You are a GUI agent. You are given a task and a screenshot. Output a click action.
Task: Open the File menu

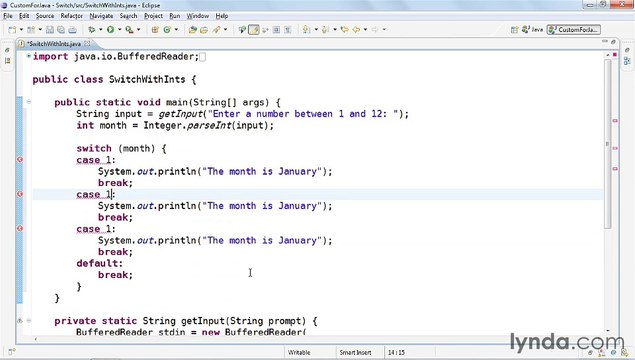point(8,16)
